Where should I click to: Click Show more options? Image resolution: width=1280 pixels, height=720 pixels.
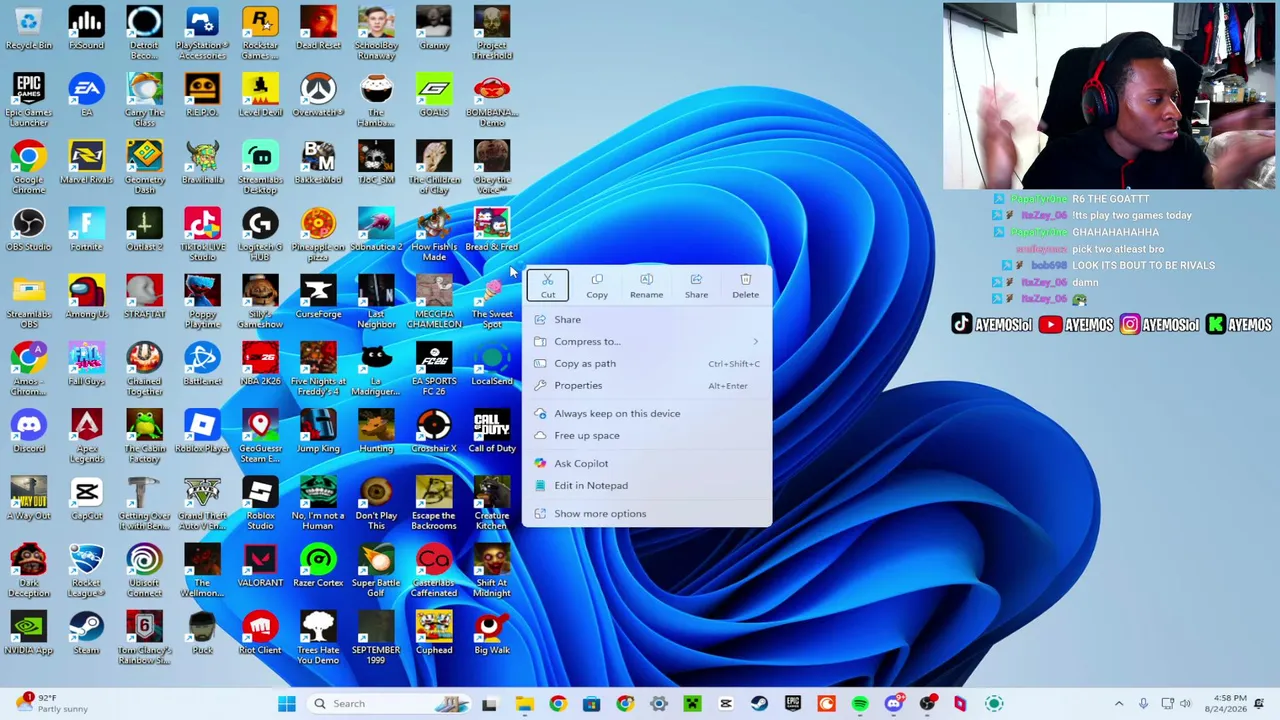648,513
